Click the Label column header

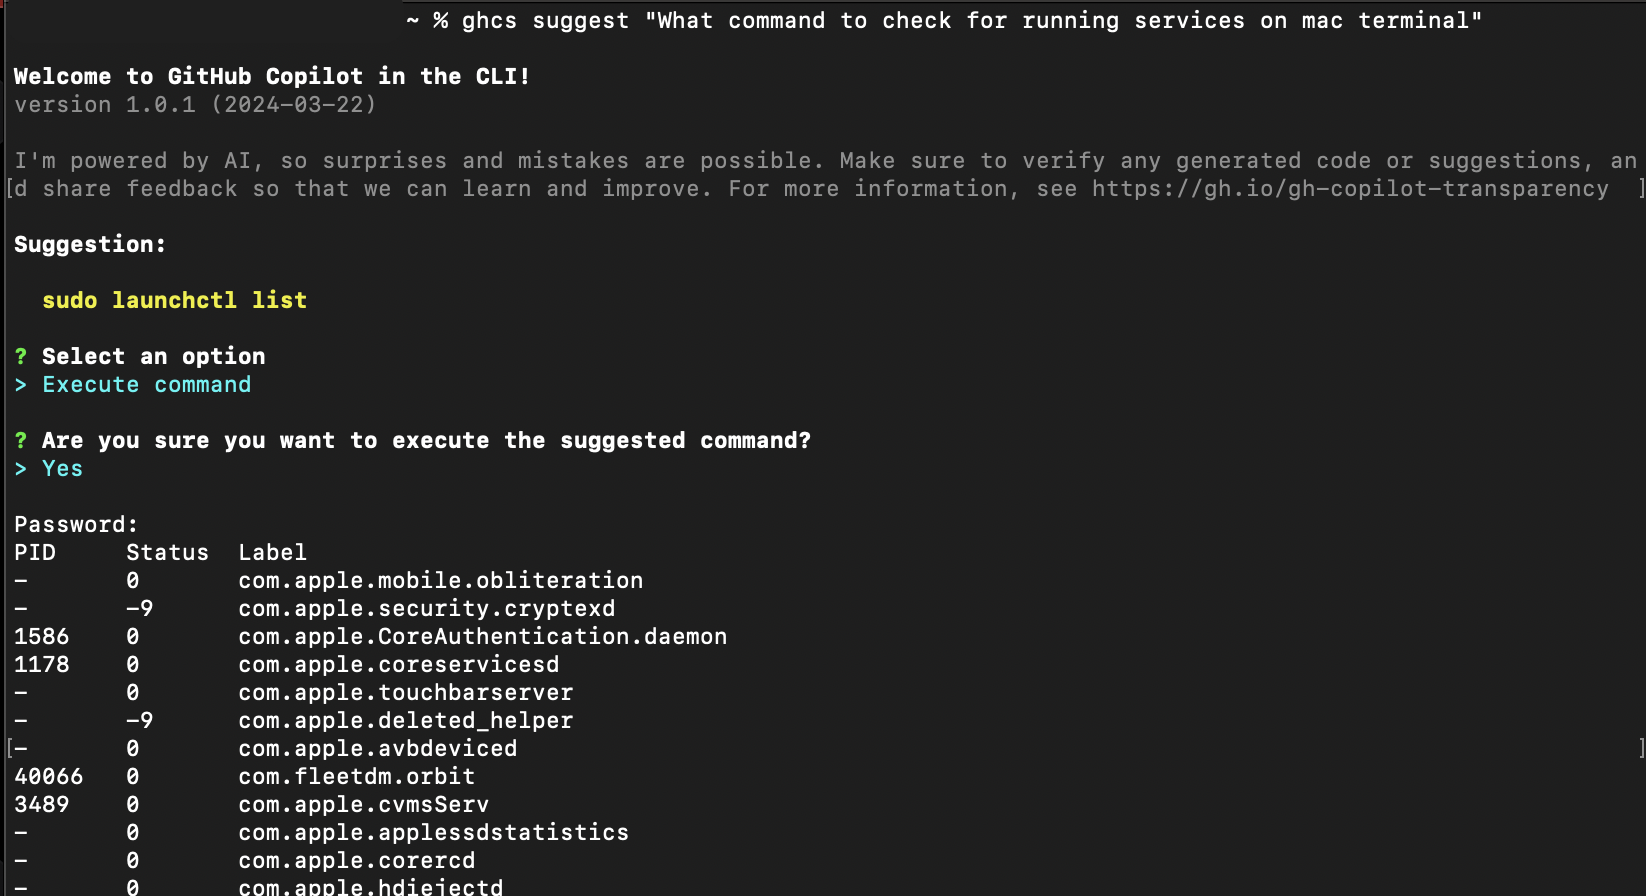(x=273, y=553)
